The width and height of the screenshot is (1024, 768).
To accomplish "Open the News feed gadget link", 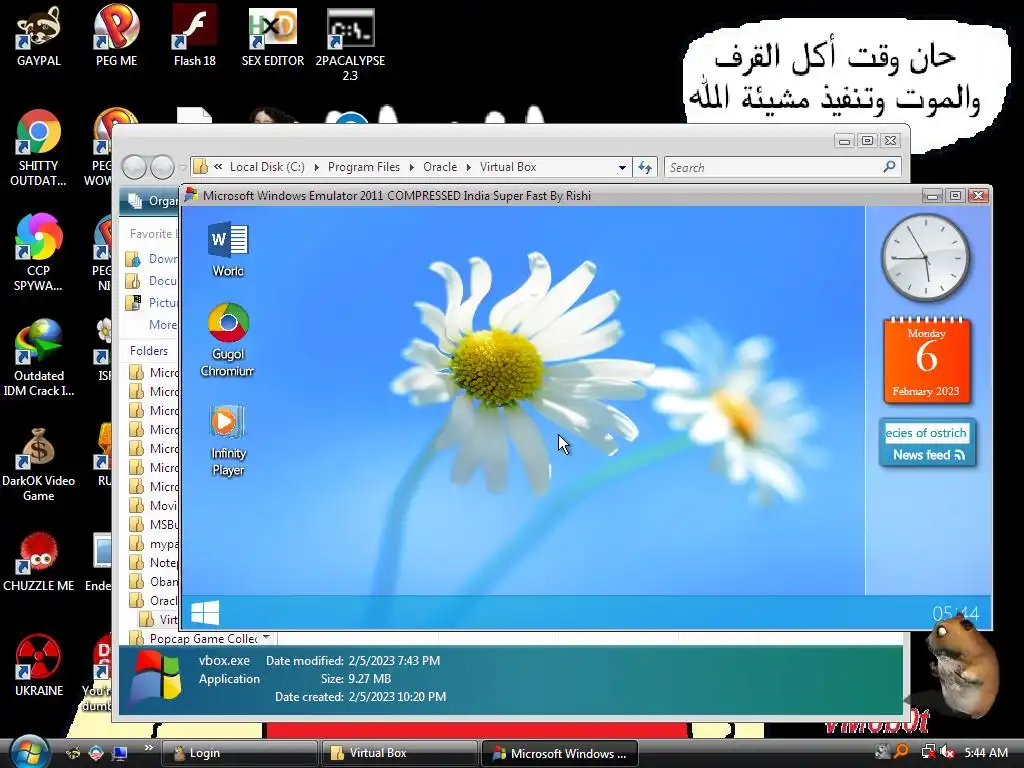I will pos(929,455).
